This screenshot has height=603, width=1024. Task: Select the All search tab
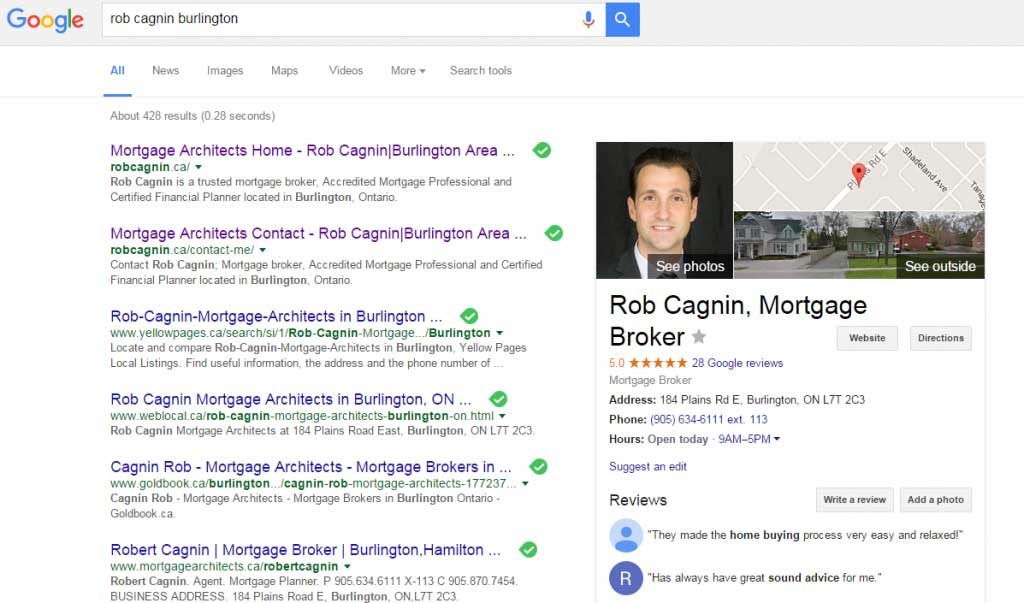coord(118,71)
